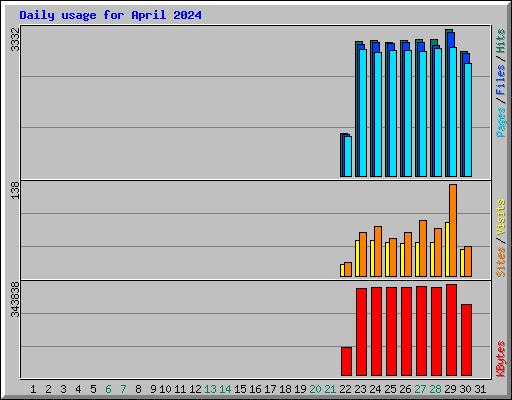Click the orange Sites bar for day 24
This screenshot has height=400, width=512.
(x=378, y=251)
